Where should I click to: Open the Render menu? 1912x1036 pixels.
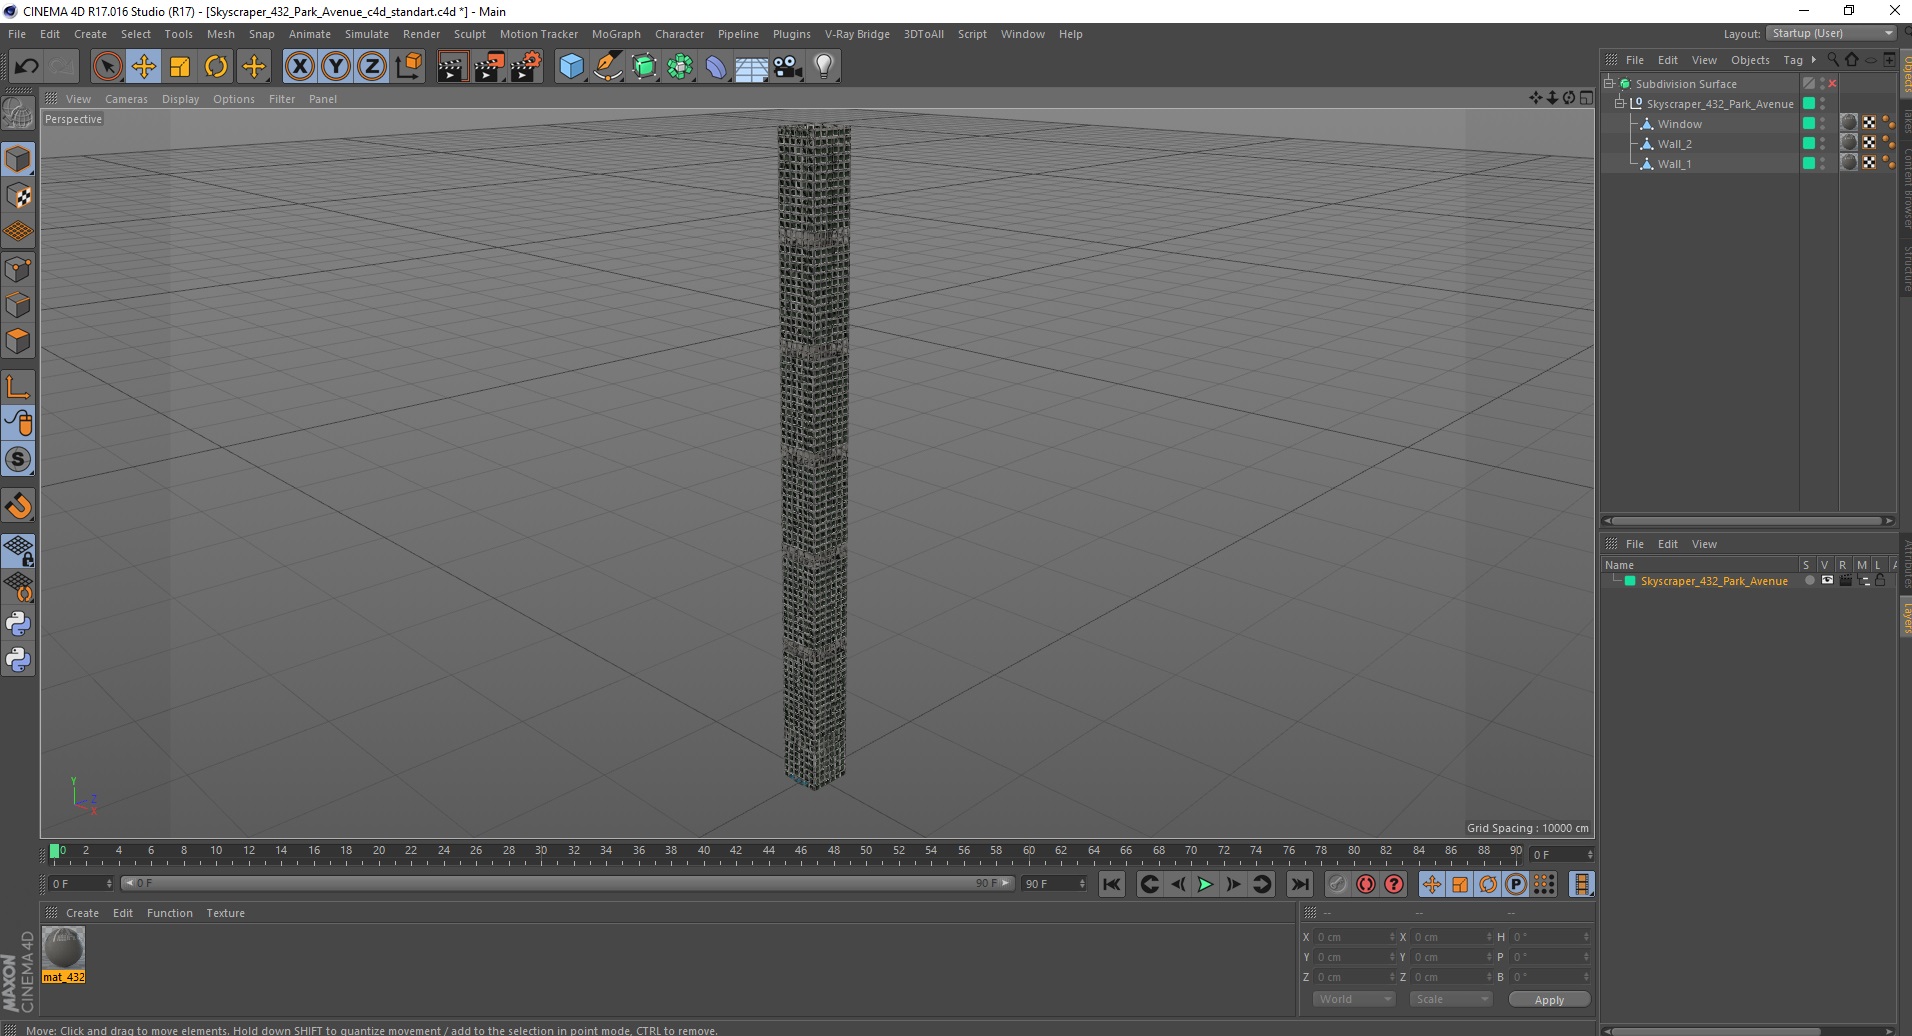point(421,34)
